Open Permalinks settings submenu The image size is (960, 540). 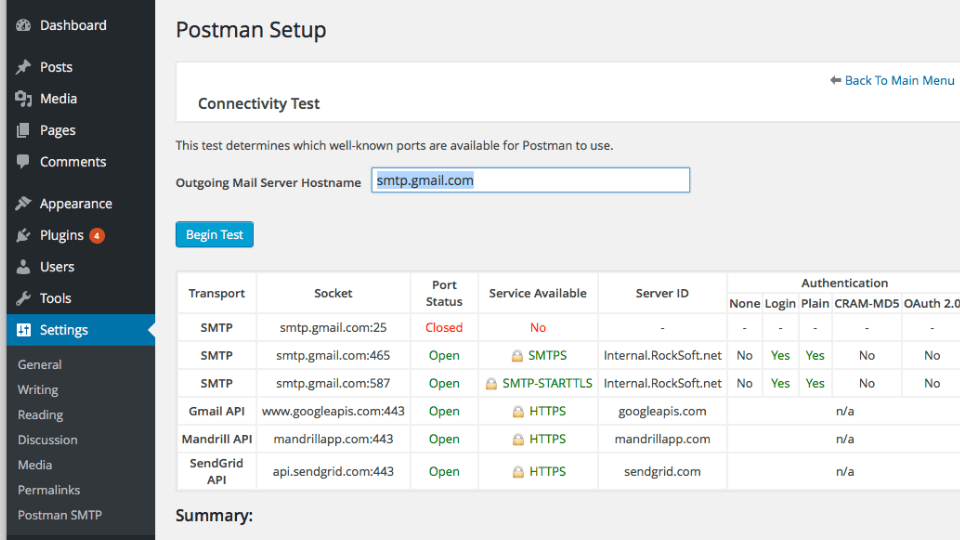point(49,490)
